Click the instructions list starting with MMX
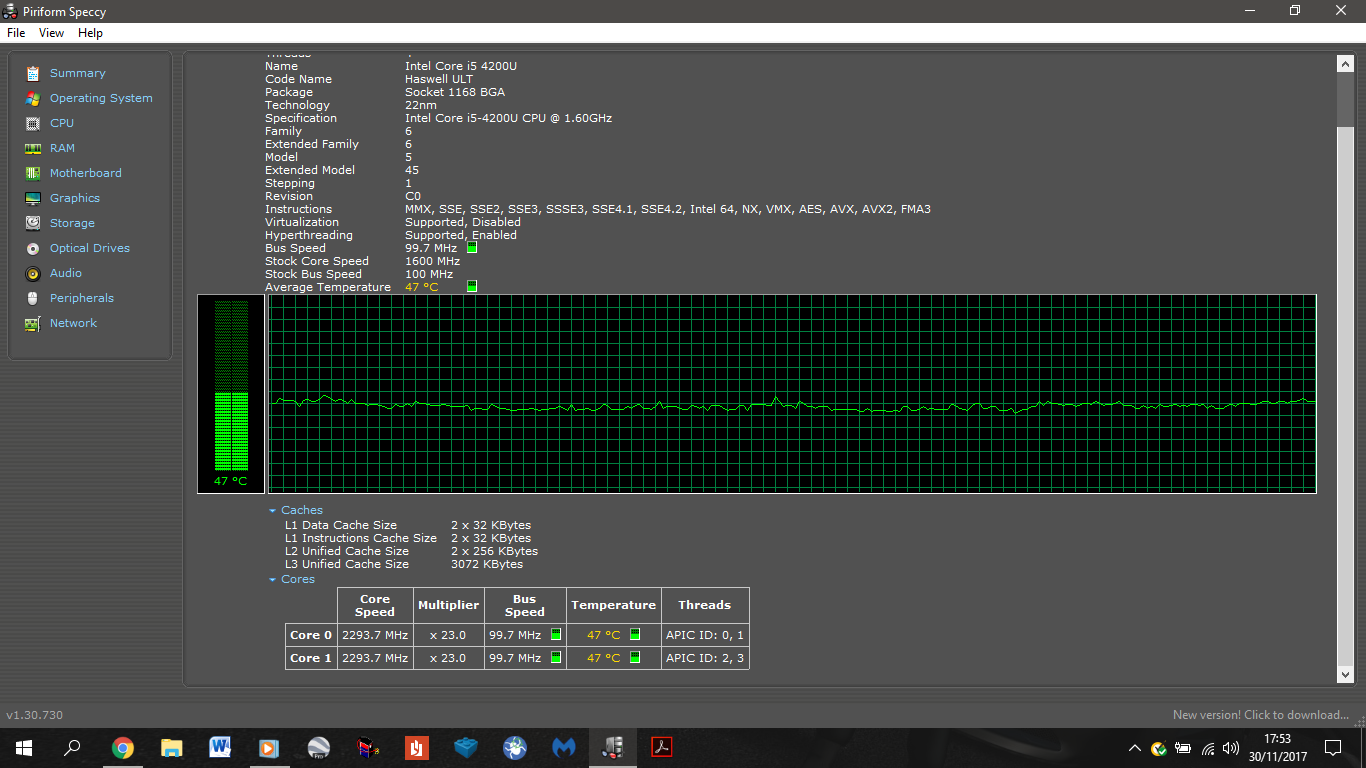The image size is (1366, 768). tap(668, 209)
